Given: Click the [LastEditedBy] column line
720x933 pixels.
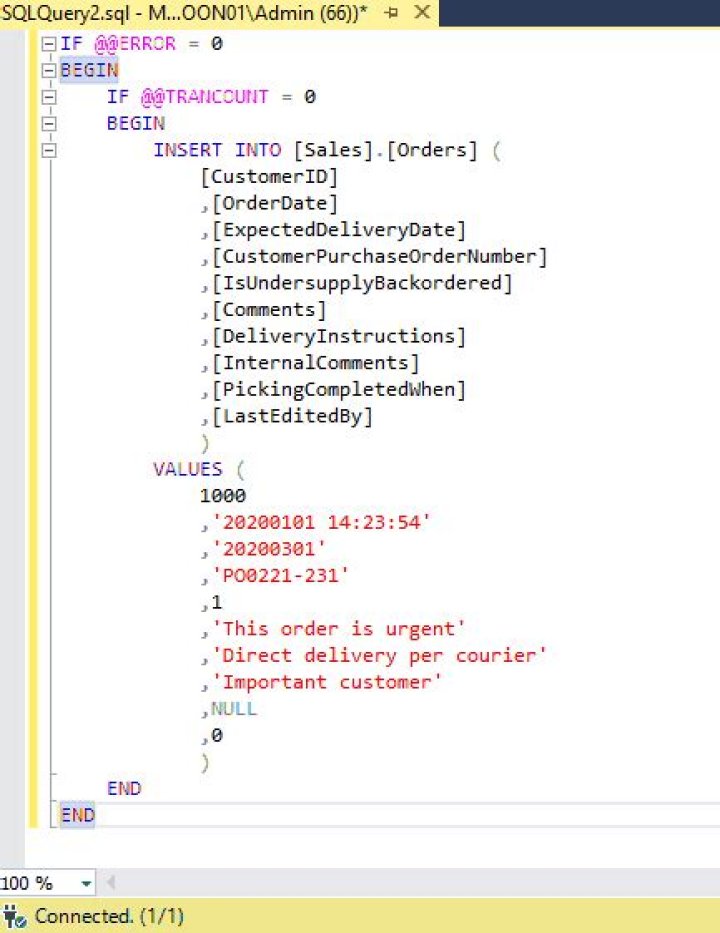Looking at the screenshot, I should pos(291,416).
